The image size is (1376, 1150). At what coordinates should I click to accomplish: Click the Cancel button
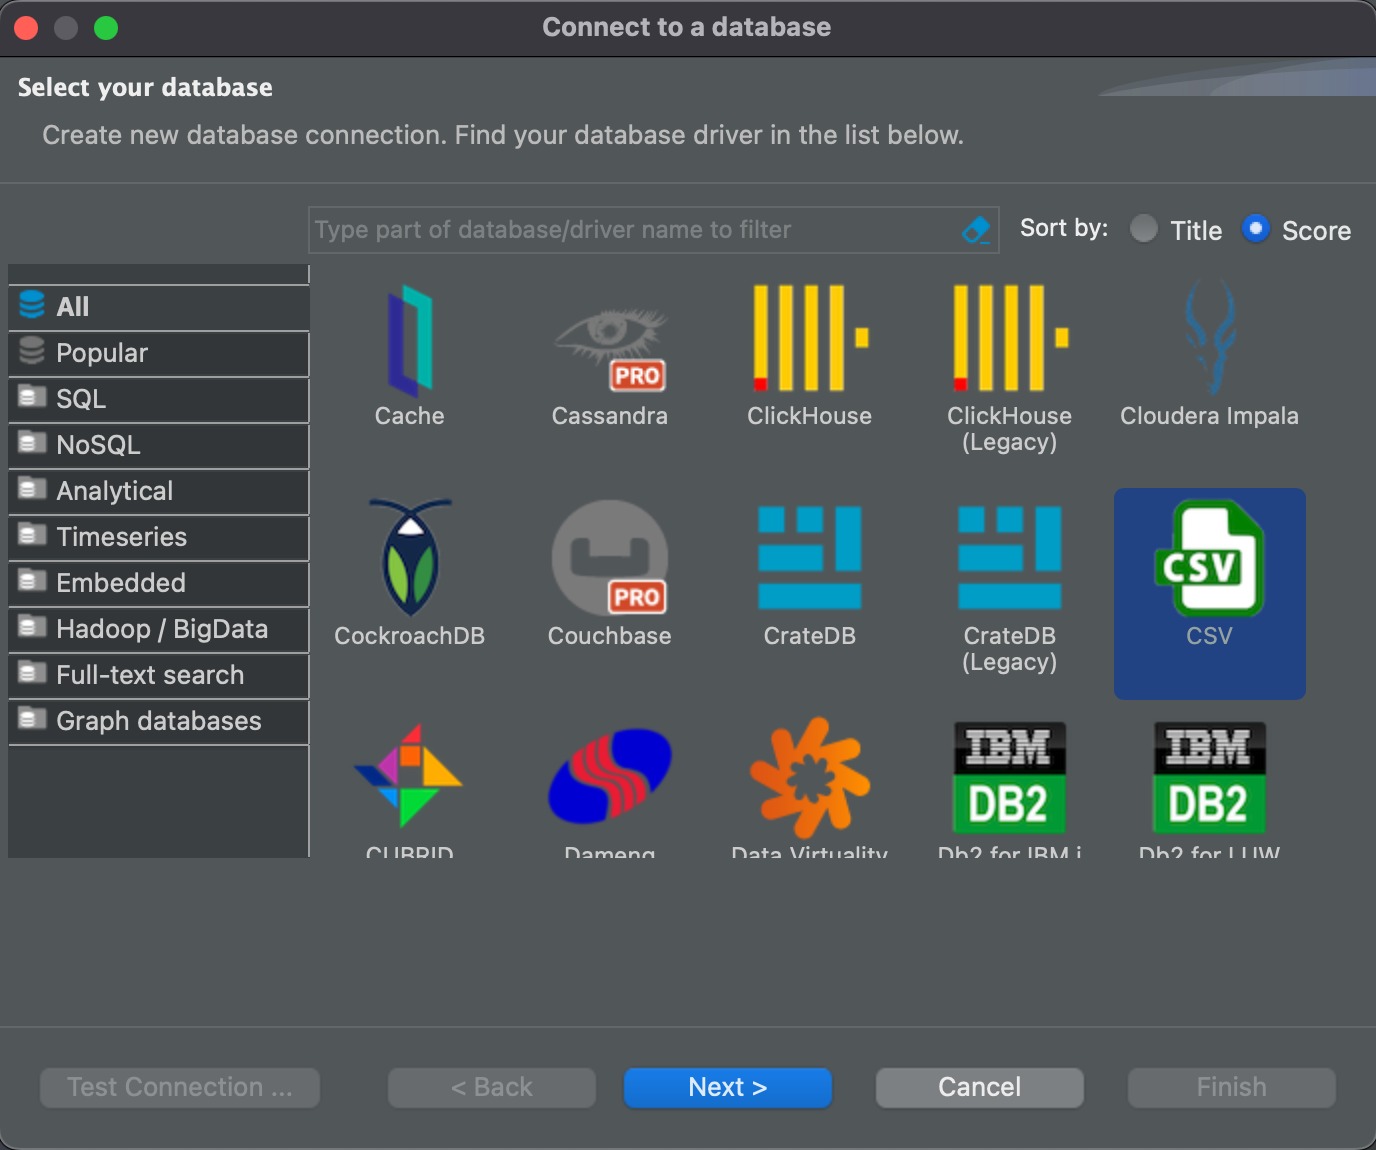[x=980, y=1087]
